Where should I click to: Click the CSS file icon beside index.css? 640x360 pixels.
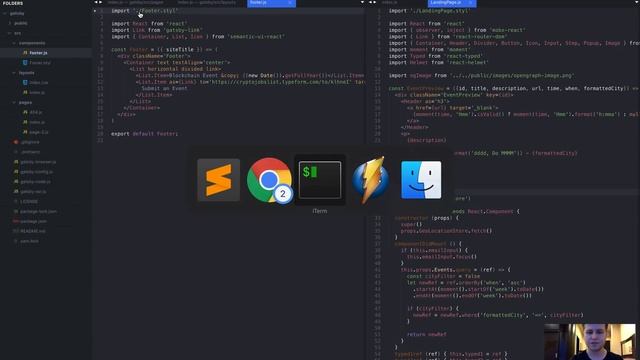[25, 82]
